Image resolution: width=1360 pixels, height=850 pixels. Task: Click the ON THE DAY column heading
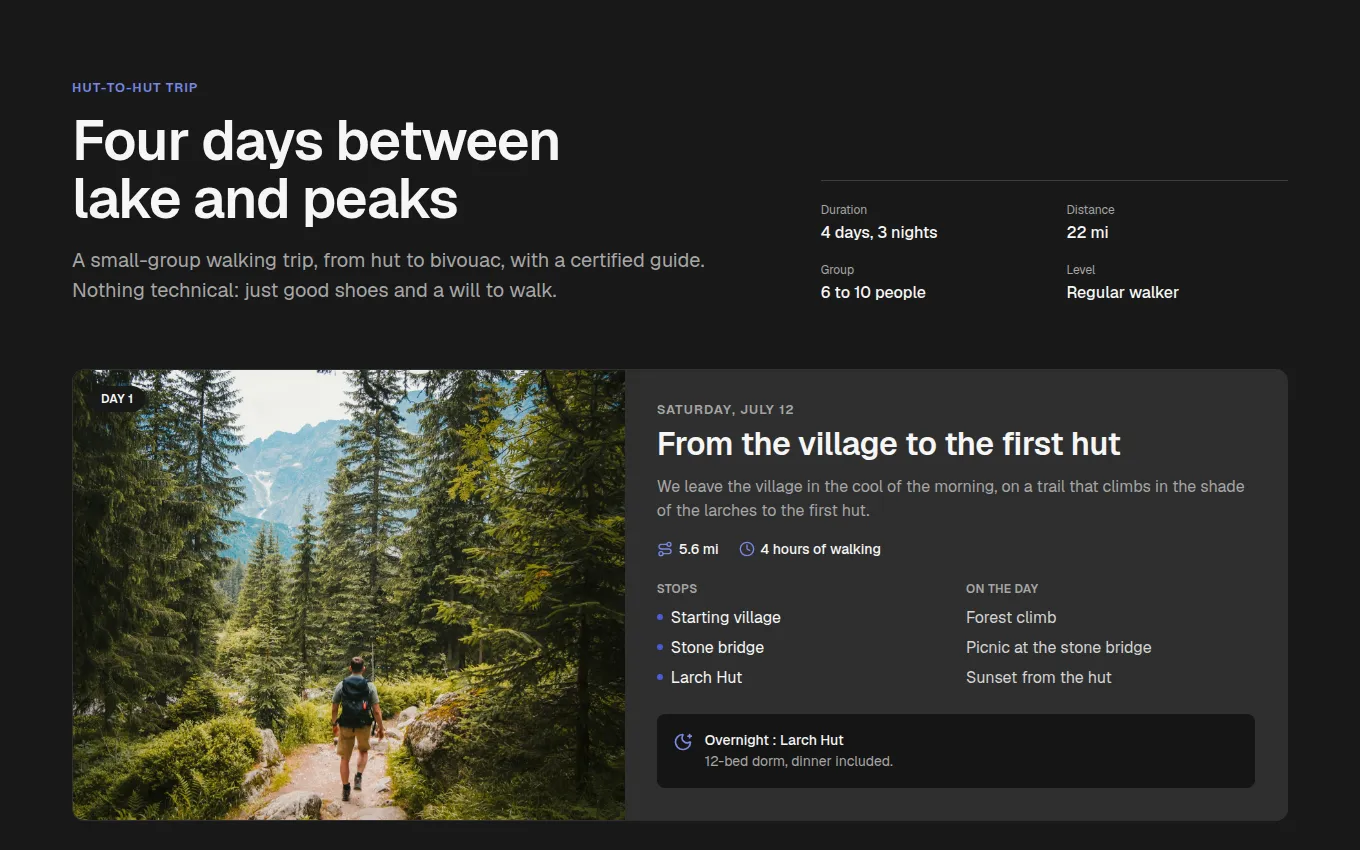1002,589
